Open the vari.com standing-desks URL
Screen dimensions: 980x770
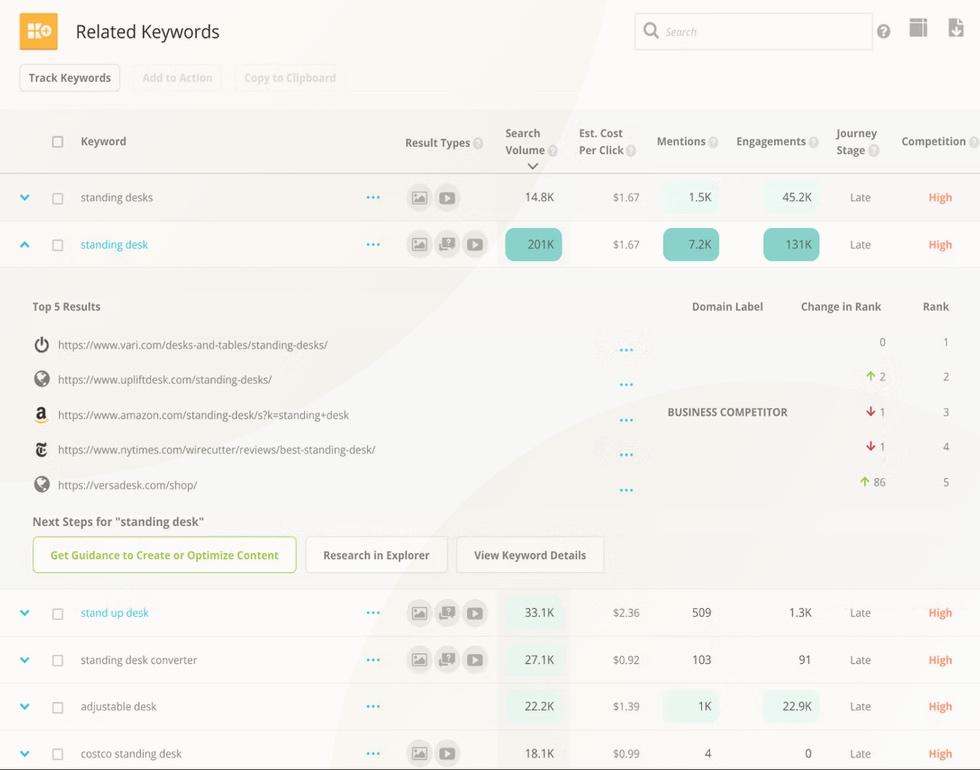pyautogui.click(x=192, y=345)
